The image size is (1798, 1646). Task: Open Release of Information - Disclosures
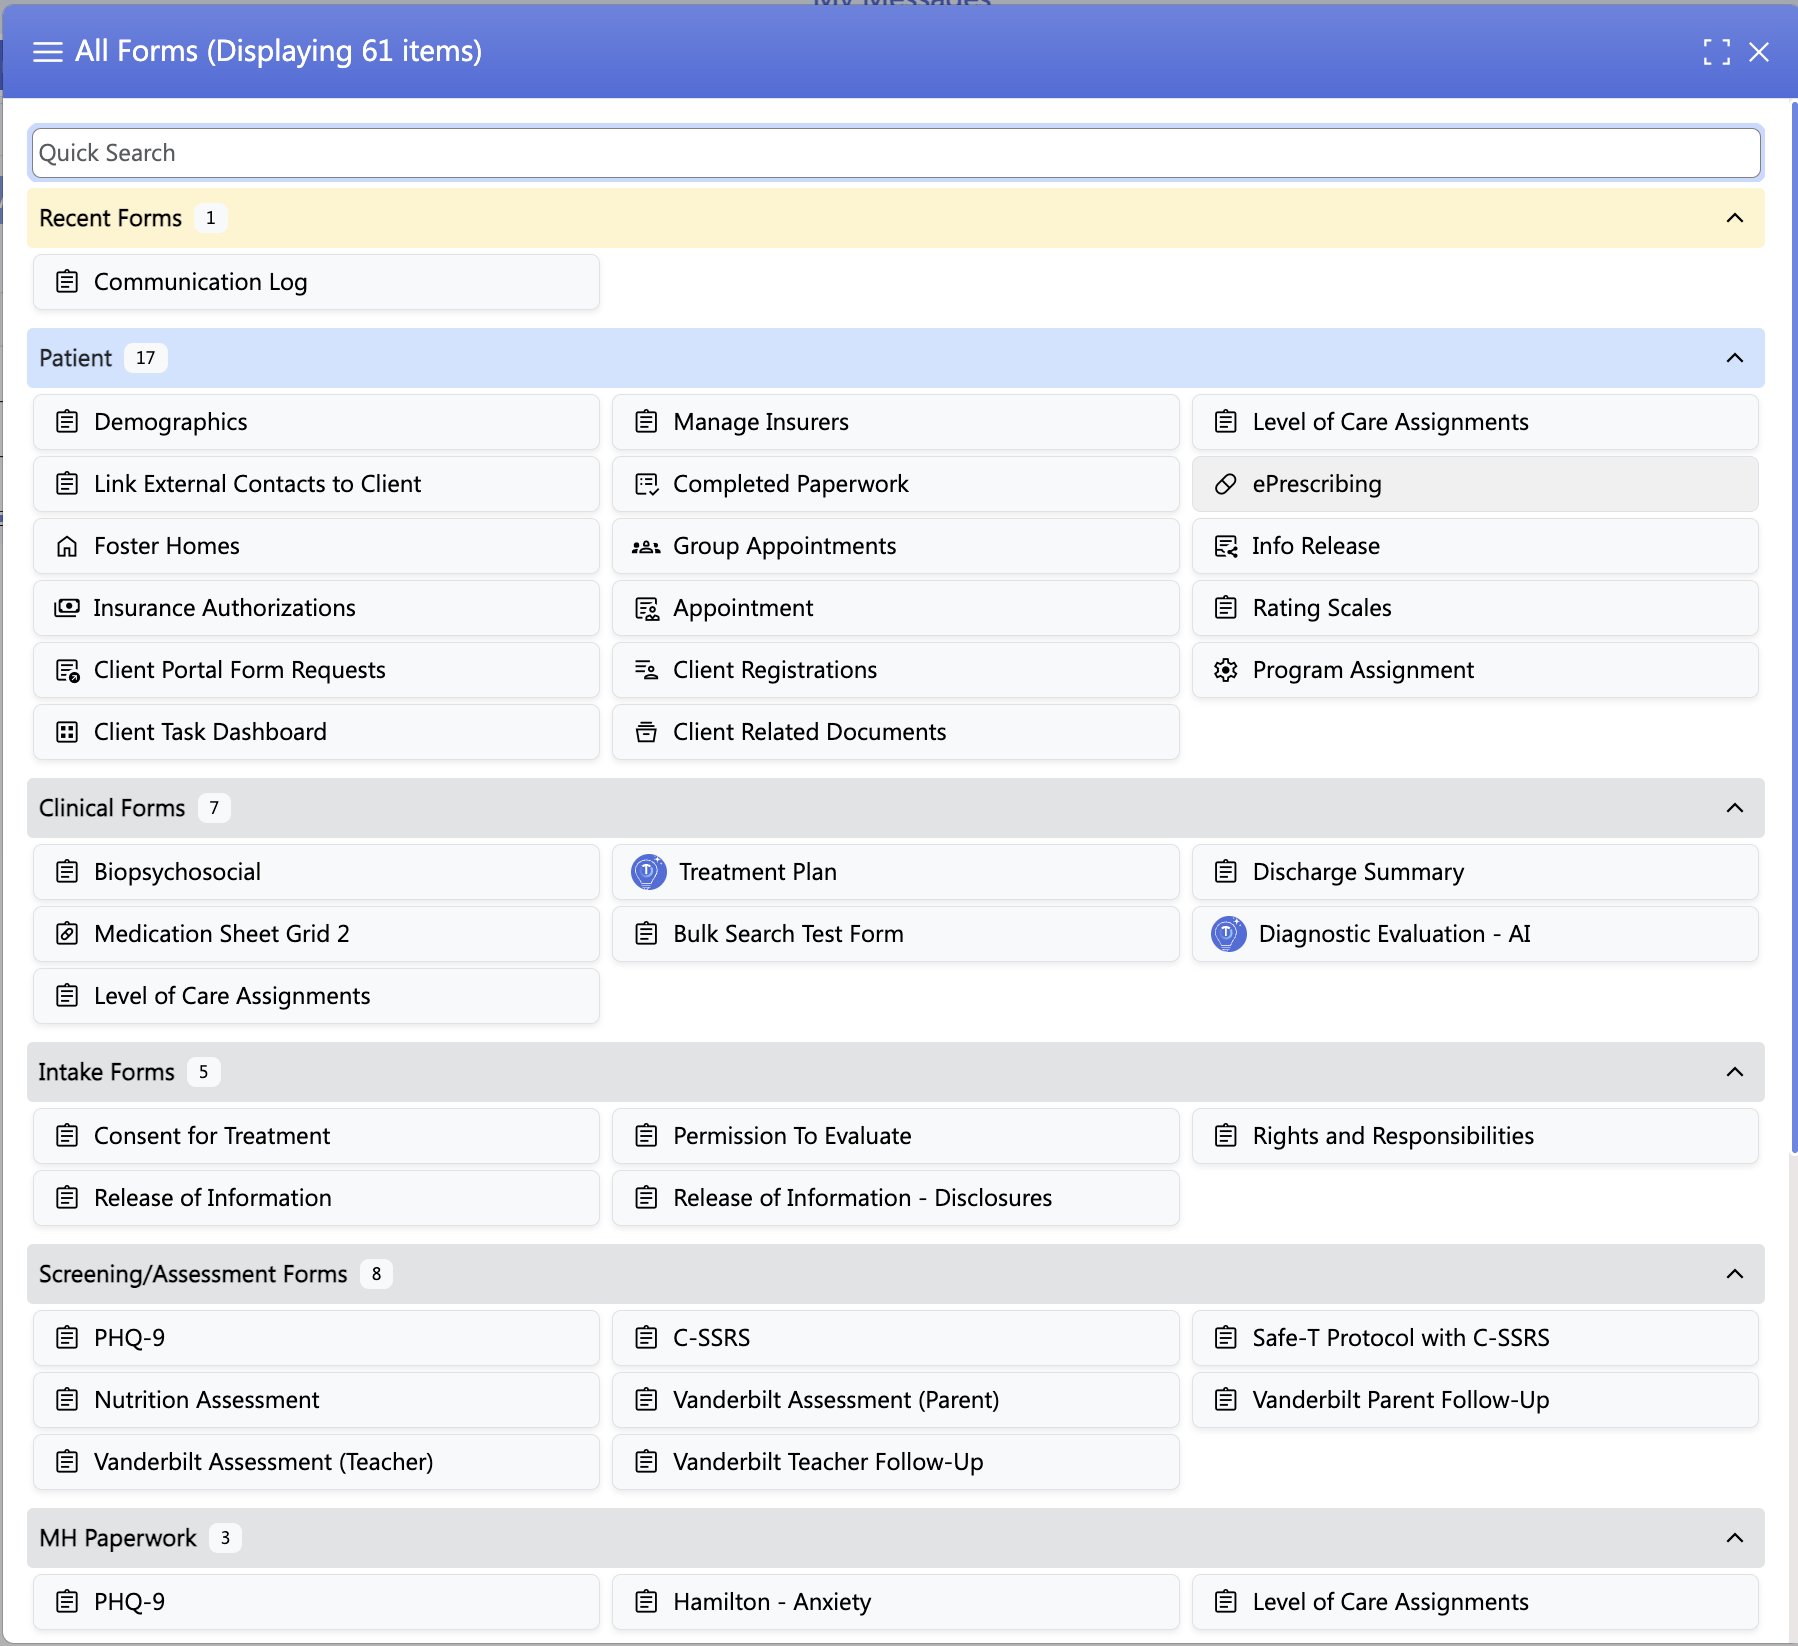click(x=896, y=1198)
